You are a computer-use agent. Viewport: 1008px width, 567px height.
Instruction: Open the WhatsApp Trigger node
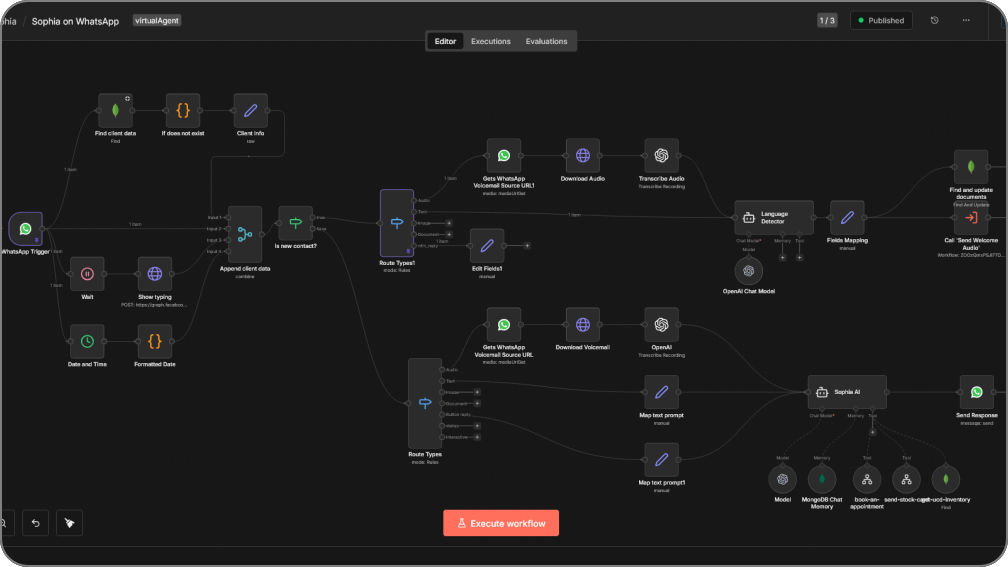tap(25, 229)
